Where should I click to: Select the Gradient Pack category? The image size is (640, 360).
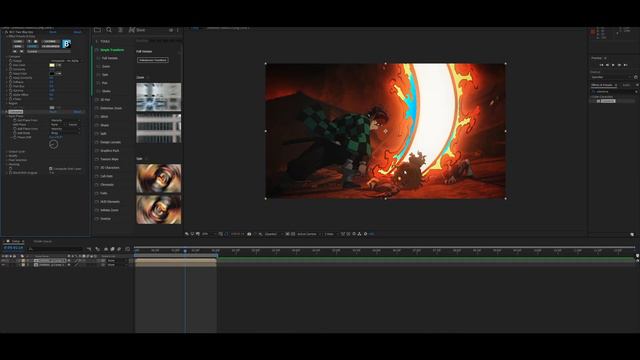109,151
